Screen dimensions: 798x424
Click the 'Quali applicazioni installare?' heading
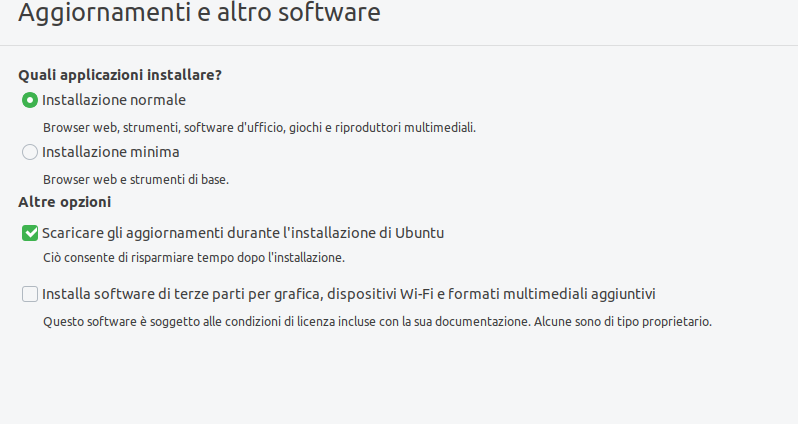(x=120, y=75)
